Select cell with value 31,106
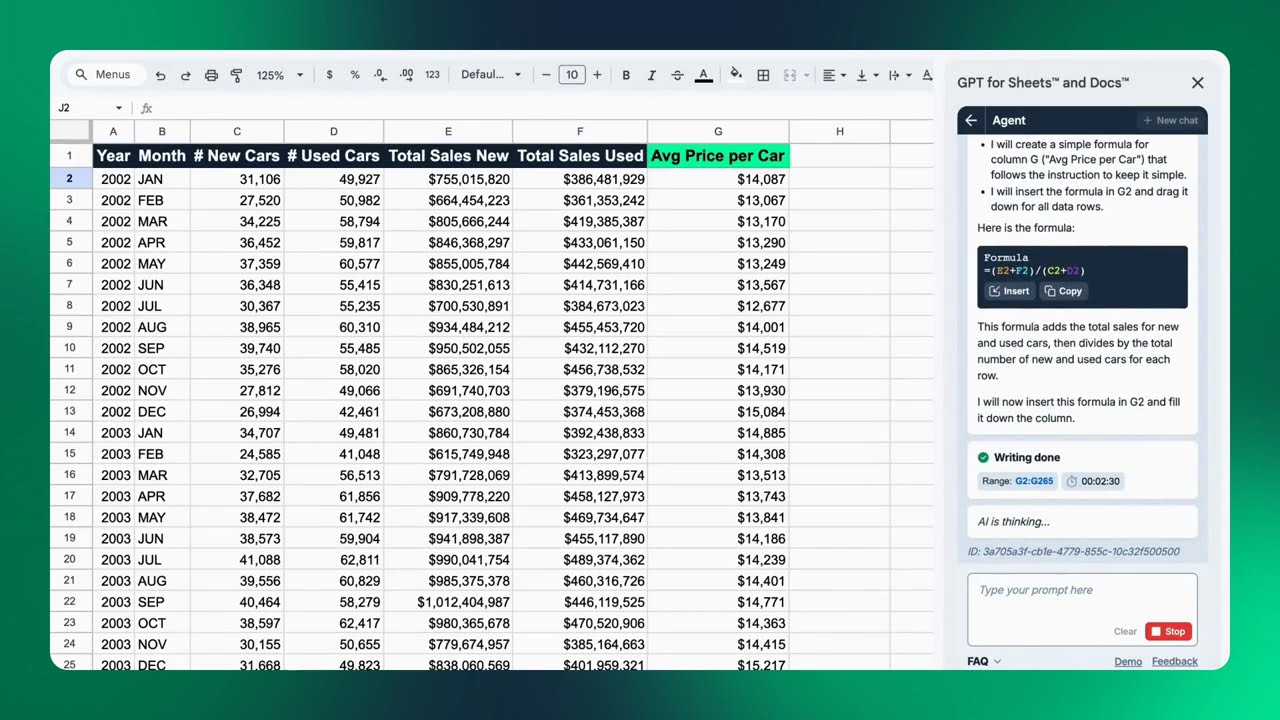 click(x=237, y=179)
